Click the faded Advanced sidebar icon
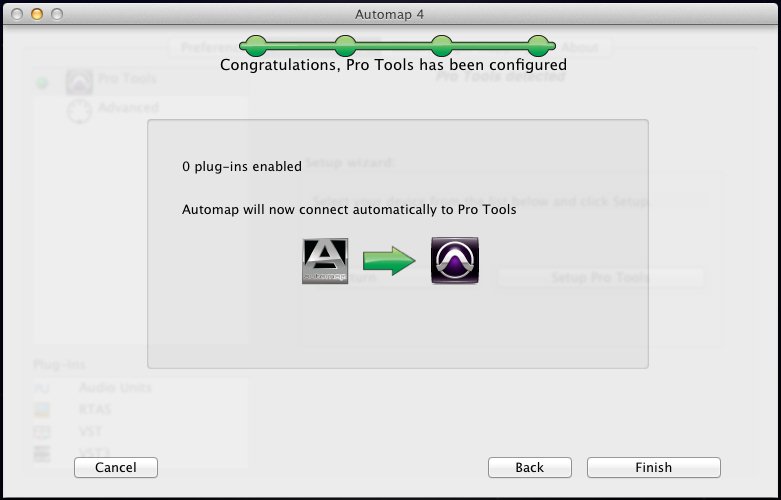 pos(80,110)
